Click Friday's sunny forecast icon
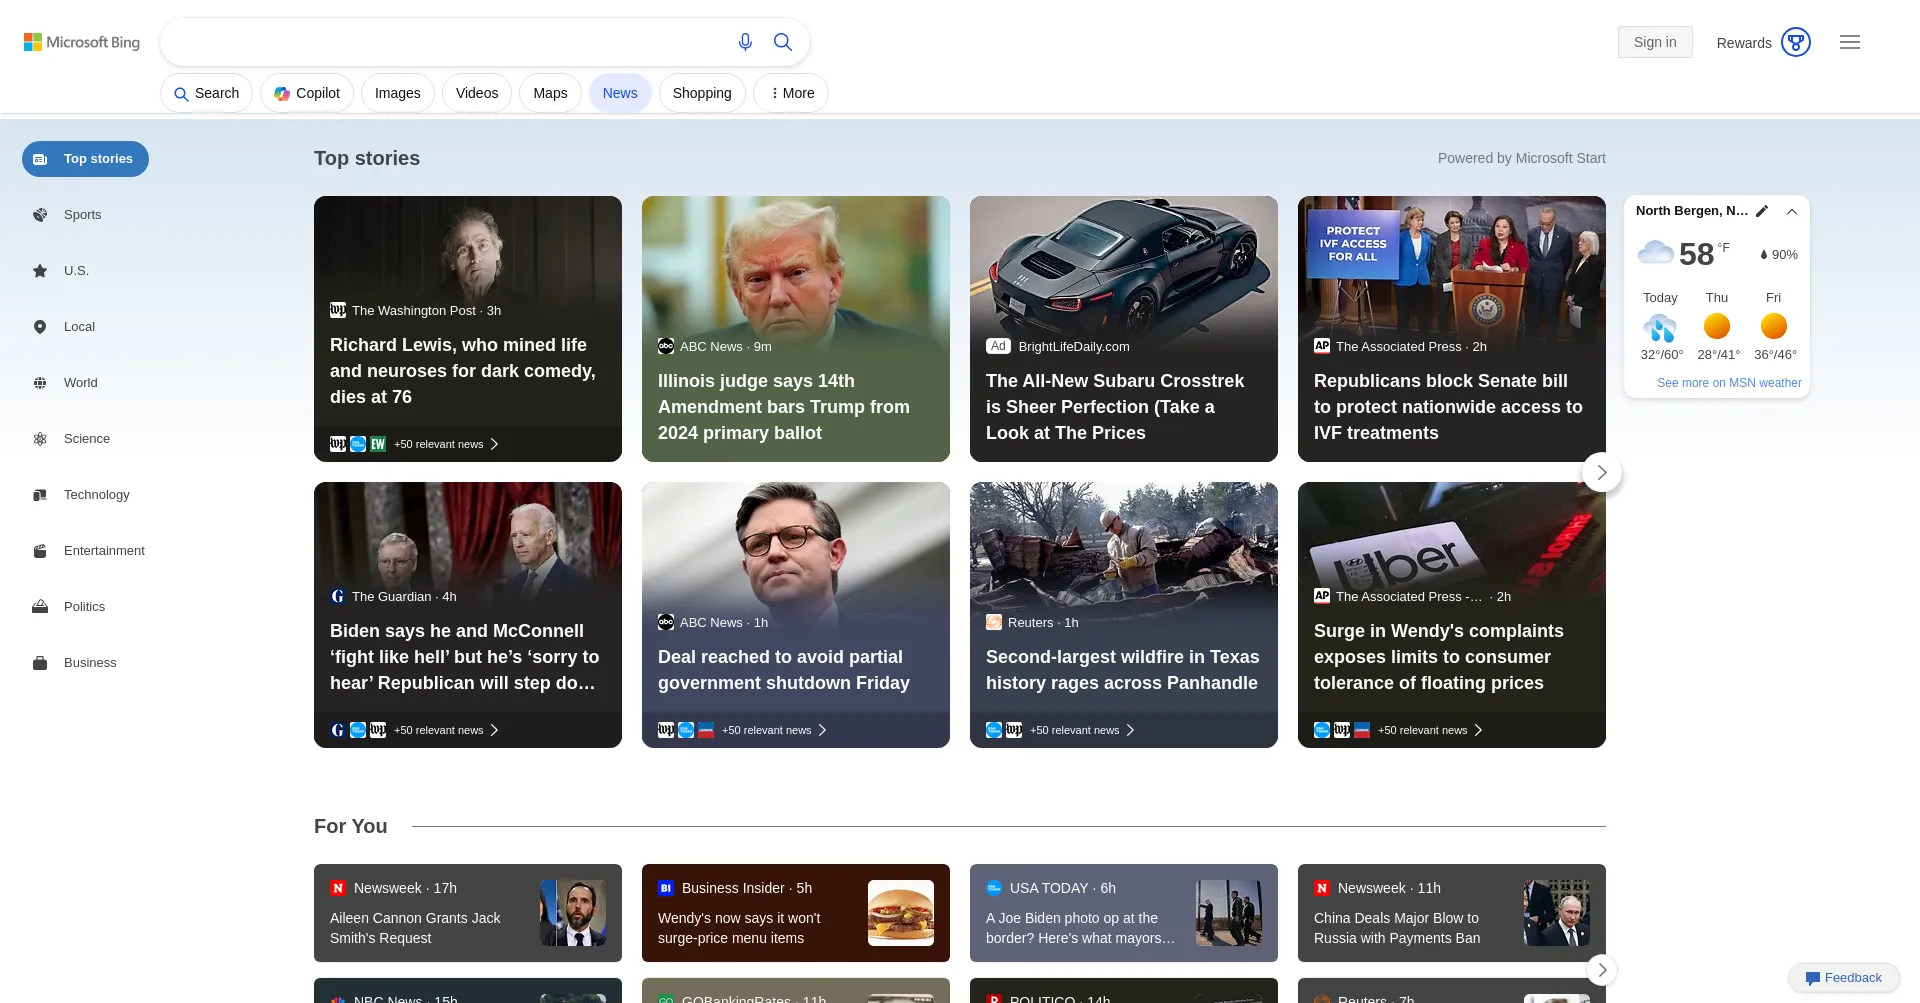This screenshot has height=1003, width=1920. point(1774,326)
